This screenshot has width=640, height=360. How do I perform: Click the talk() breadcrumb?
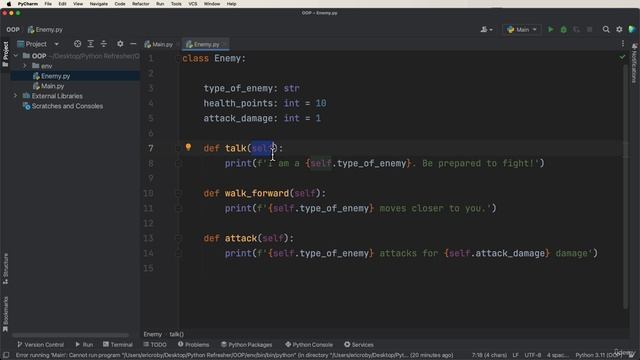click(177, 334)
